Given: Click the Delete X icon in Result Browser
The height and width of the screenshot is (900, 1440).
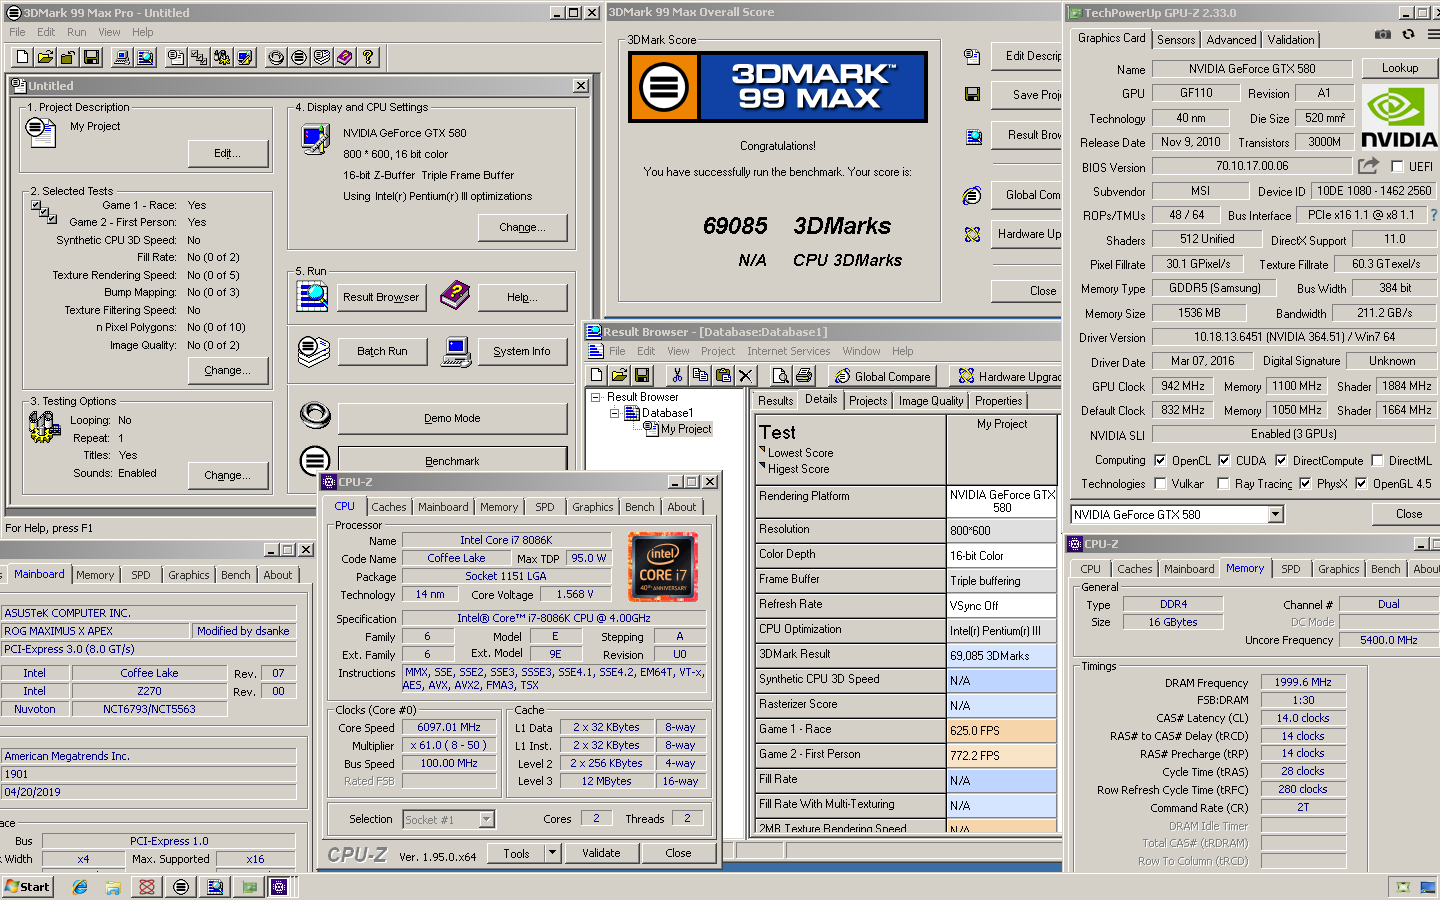Looking at the screenshot, I should click(746, 376).
